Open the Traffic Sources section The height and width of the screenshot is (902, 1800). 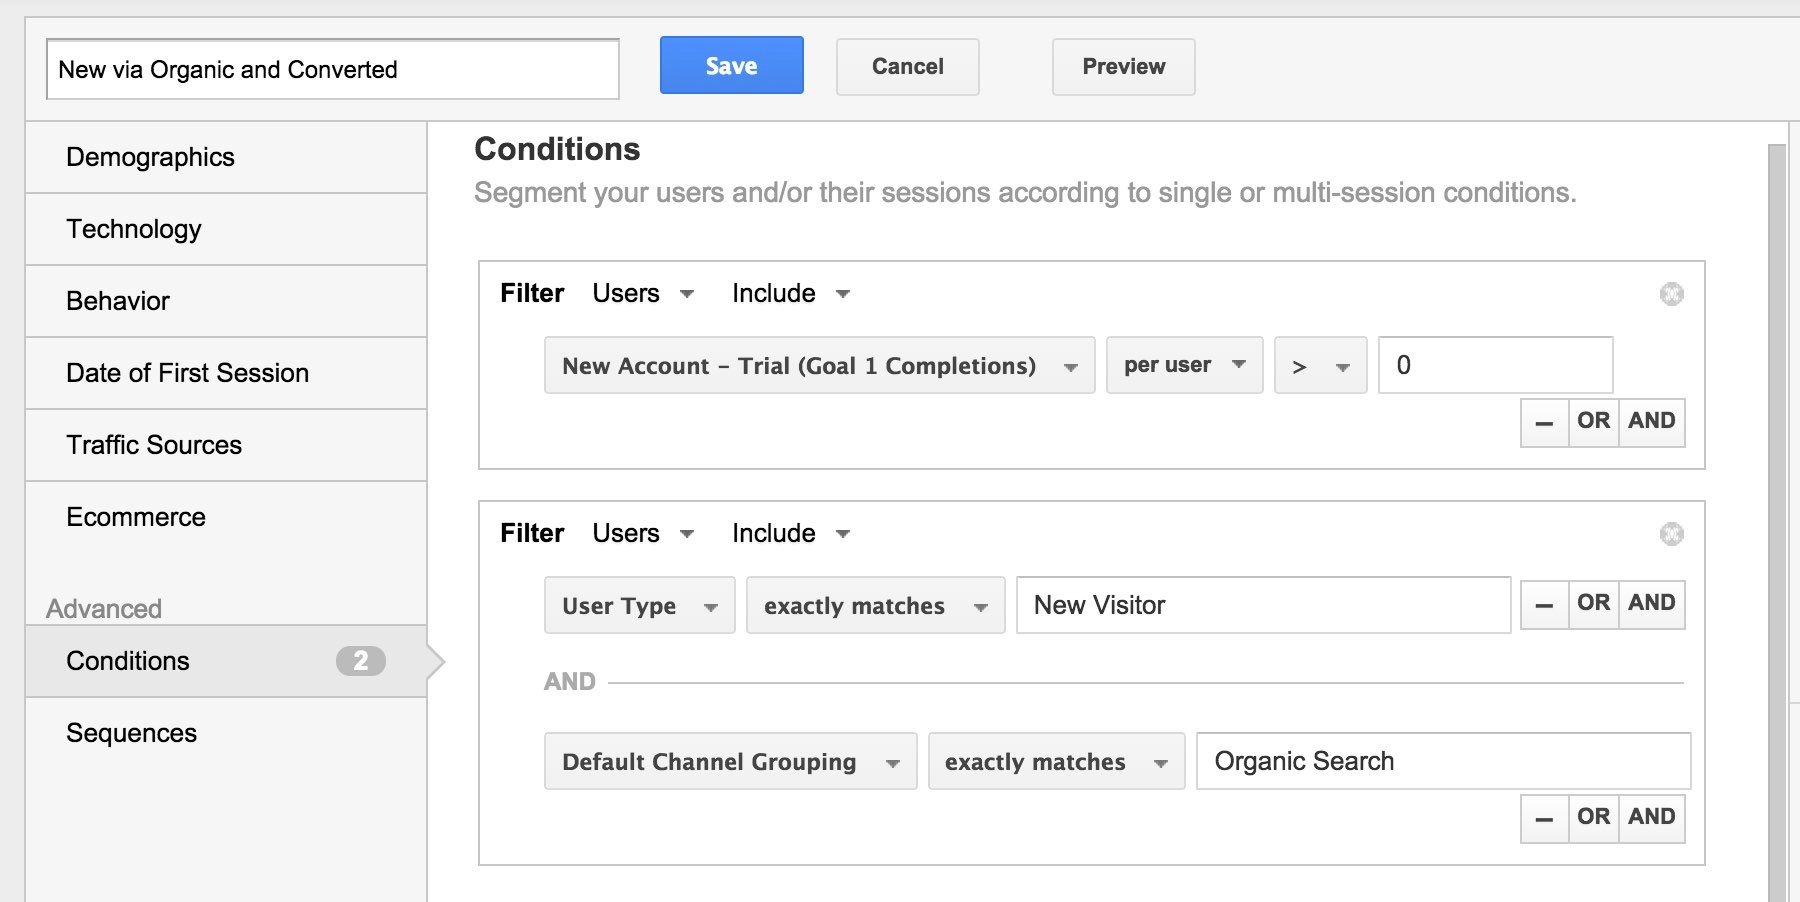[x=154, y=445]
